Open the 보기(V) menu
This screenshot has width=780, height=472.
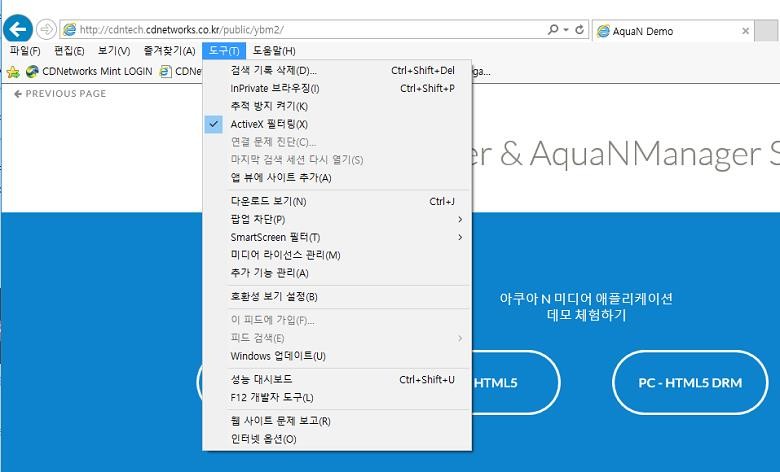coord(114,51)
